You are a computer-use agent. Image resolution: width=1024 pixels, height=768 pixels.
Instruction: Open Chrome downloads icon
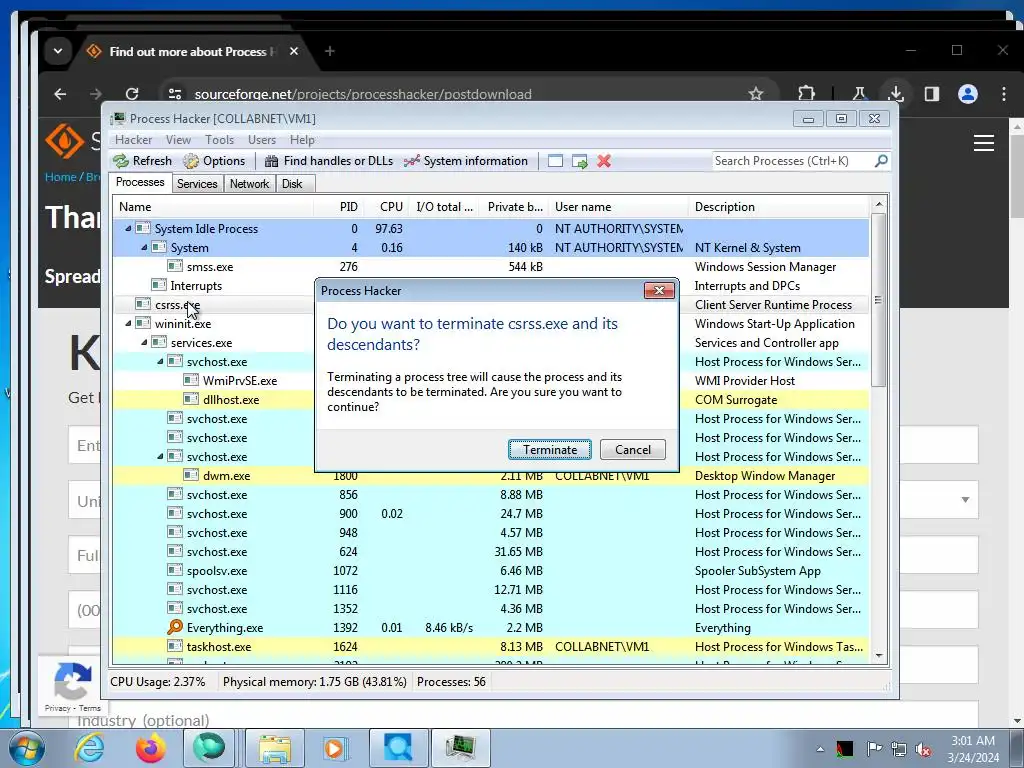896,94
